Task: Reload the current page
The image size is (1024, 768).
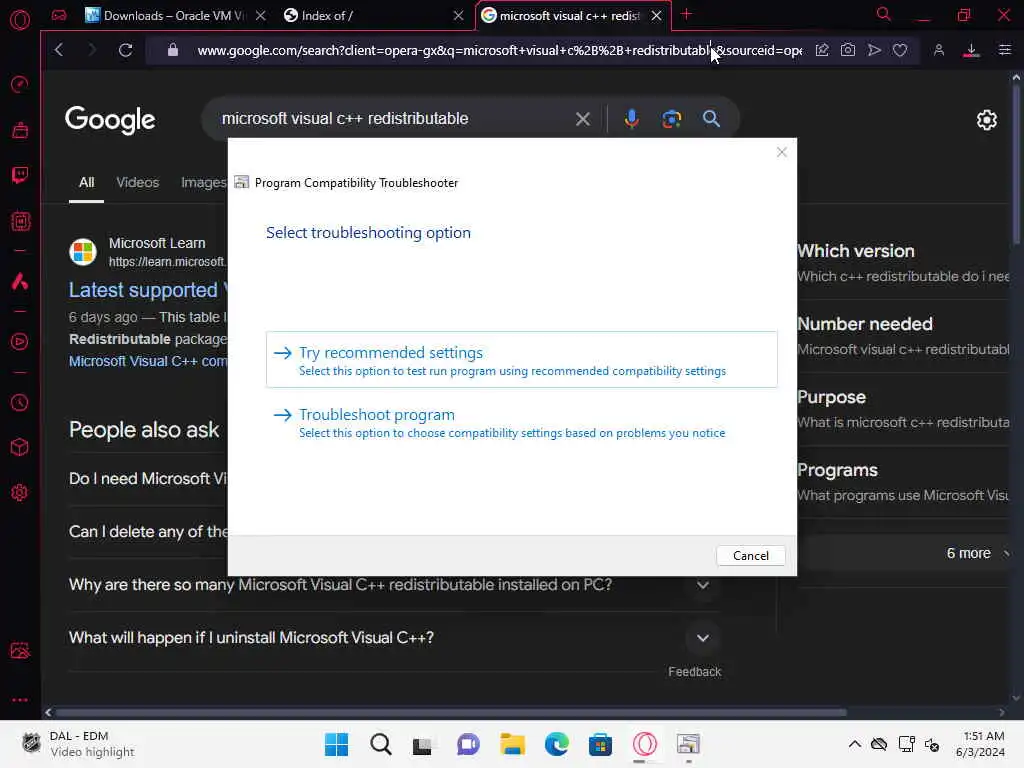Action: coord(125,50)
